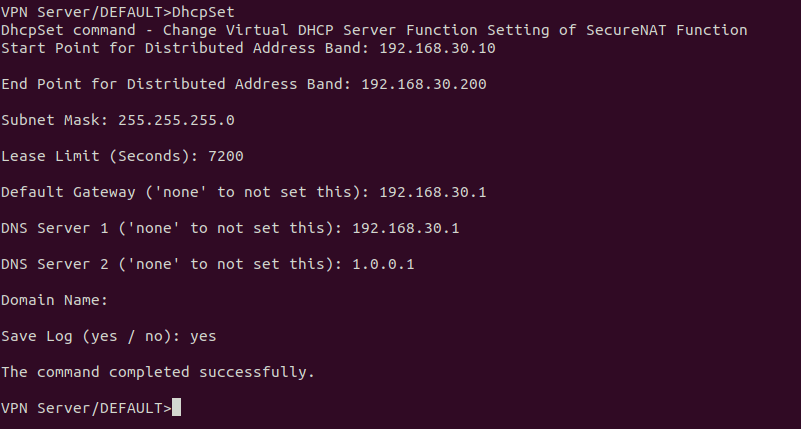This screenshot has width=801, height=429.
Task: Click the Save Log answer 'yes'
Action: point(203,336)
